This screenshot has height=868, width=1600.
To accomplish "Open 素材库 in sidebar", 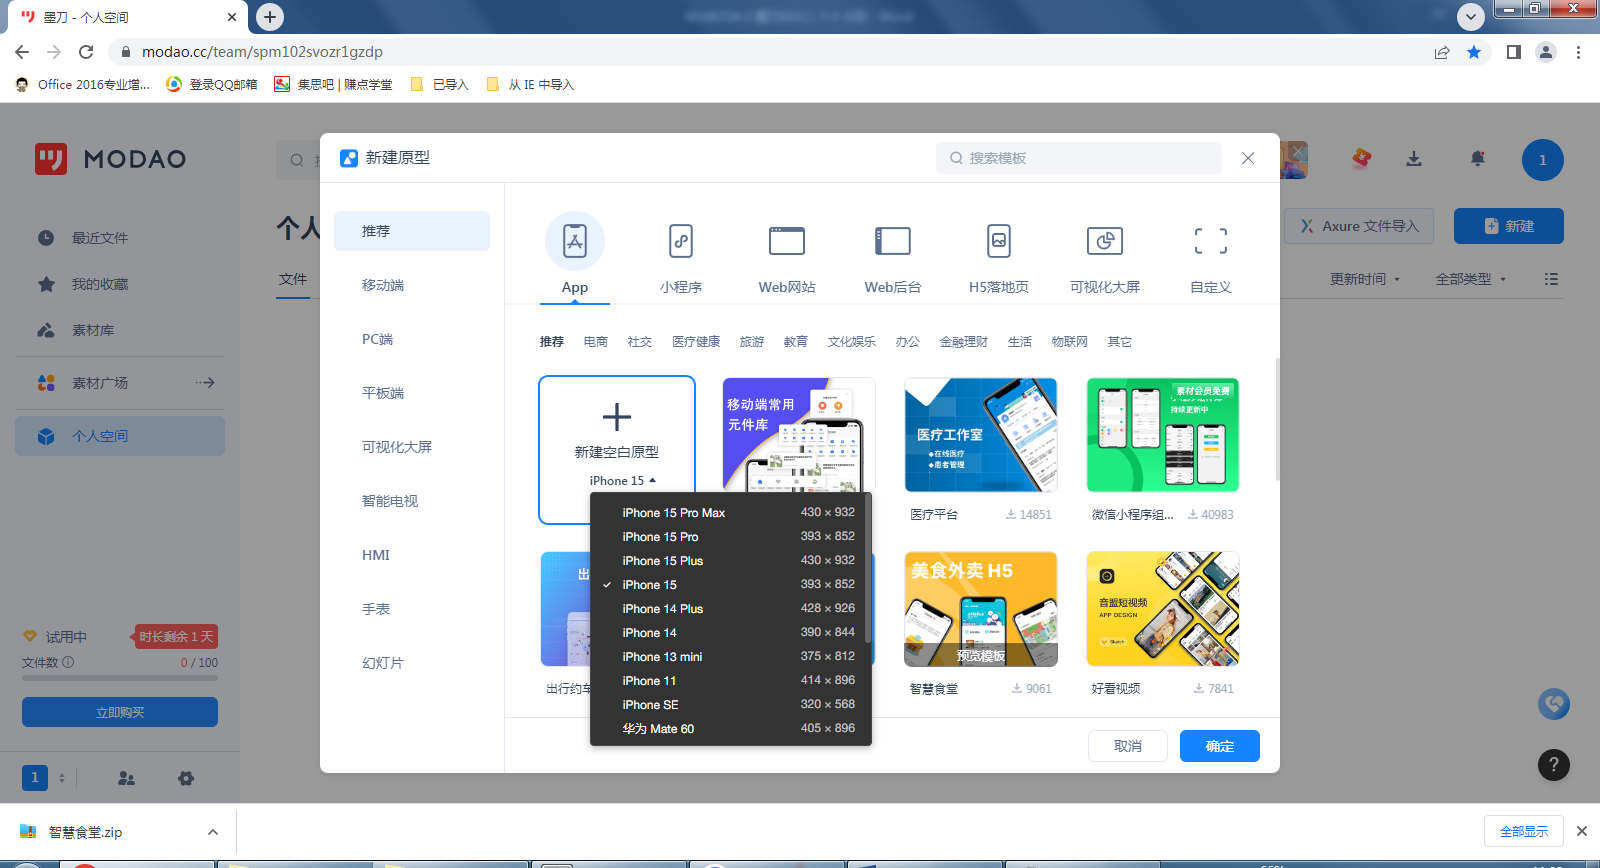I will pyautogui.click(x=120, y=330).
